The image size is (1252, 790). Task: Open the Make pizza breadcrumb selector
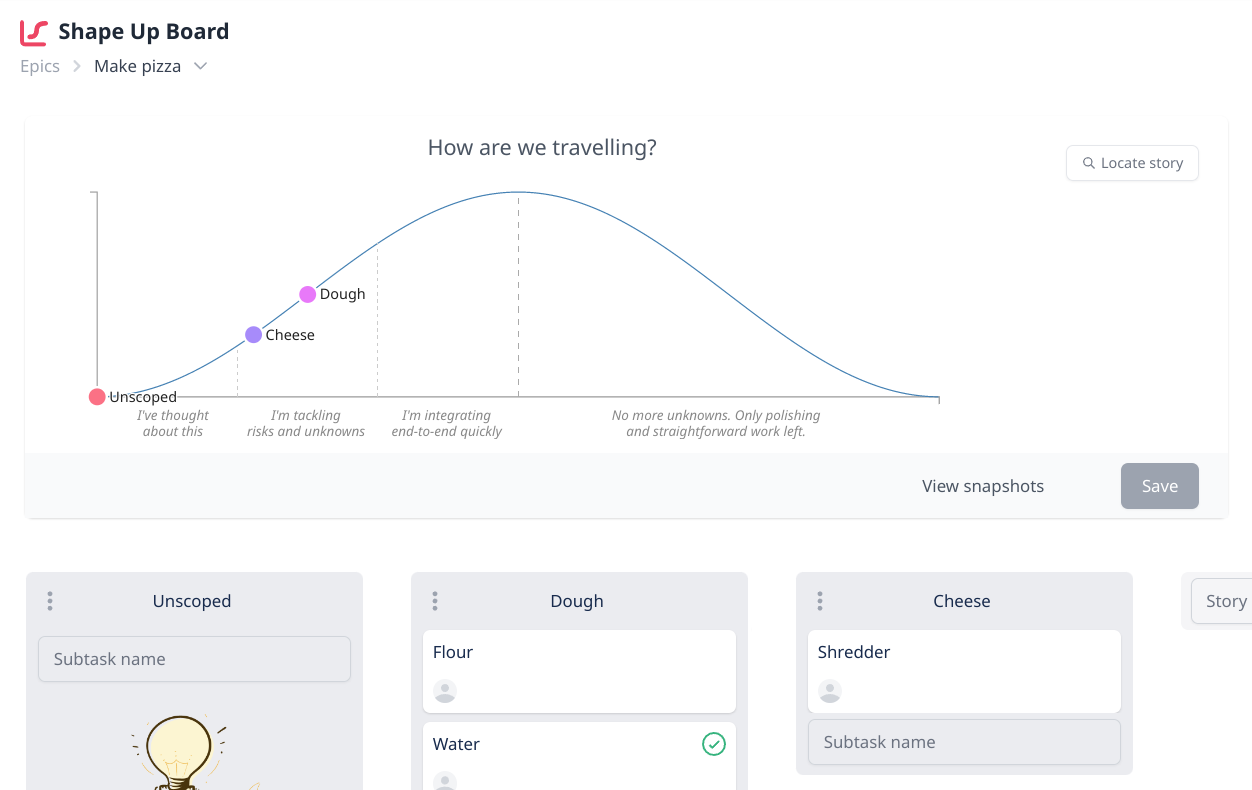[x=150, y=66]
